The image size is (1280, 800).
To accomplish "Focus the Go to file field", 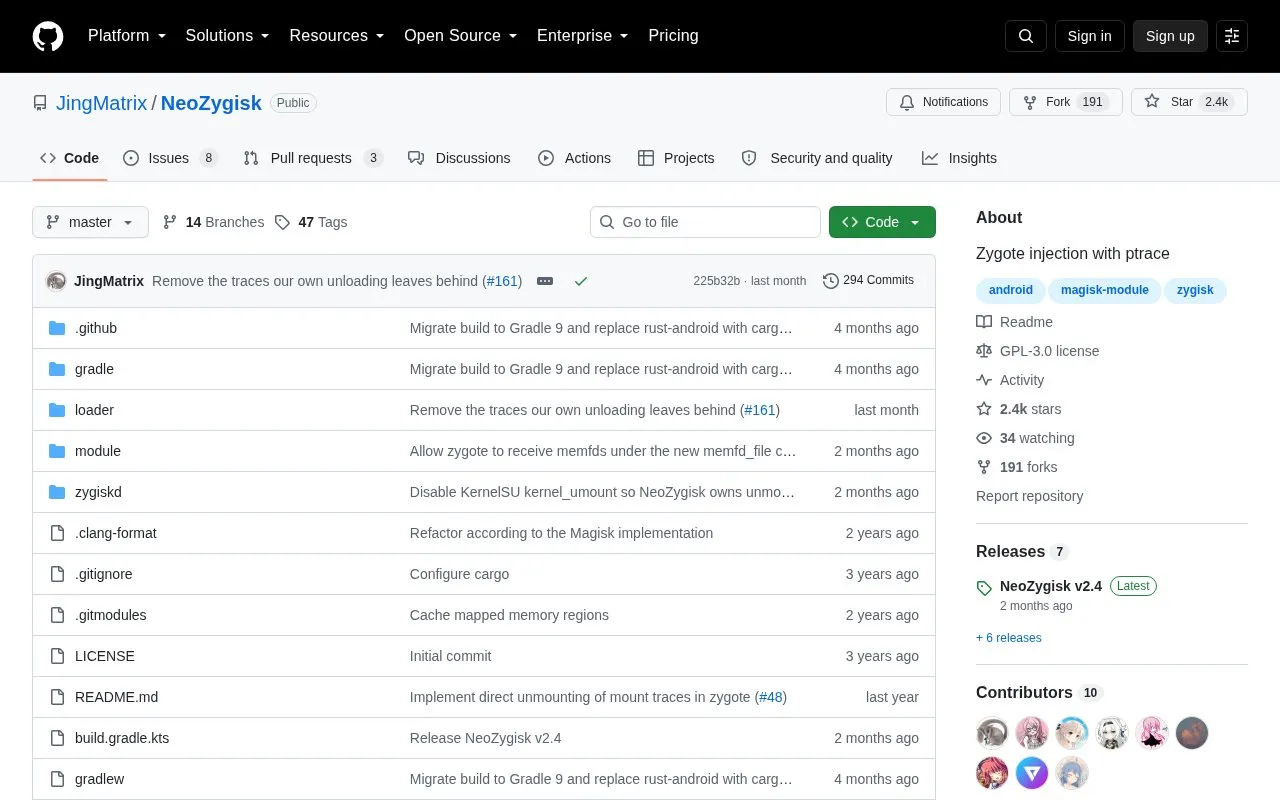I will [x=705, y=222].
